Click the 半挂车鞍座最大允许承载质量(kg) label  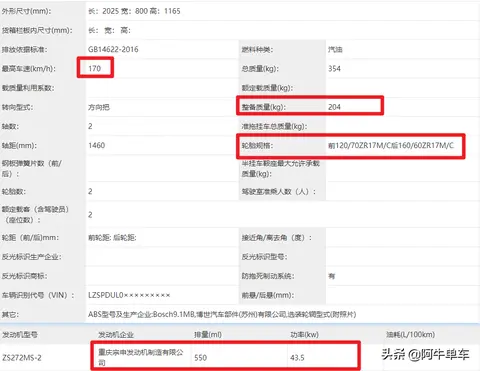point(281,169)
